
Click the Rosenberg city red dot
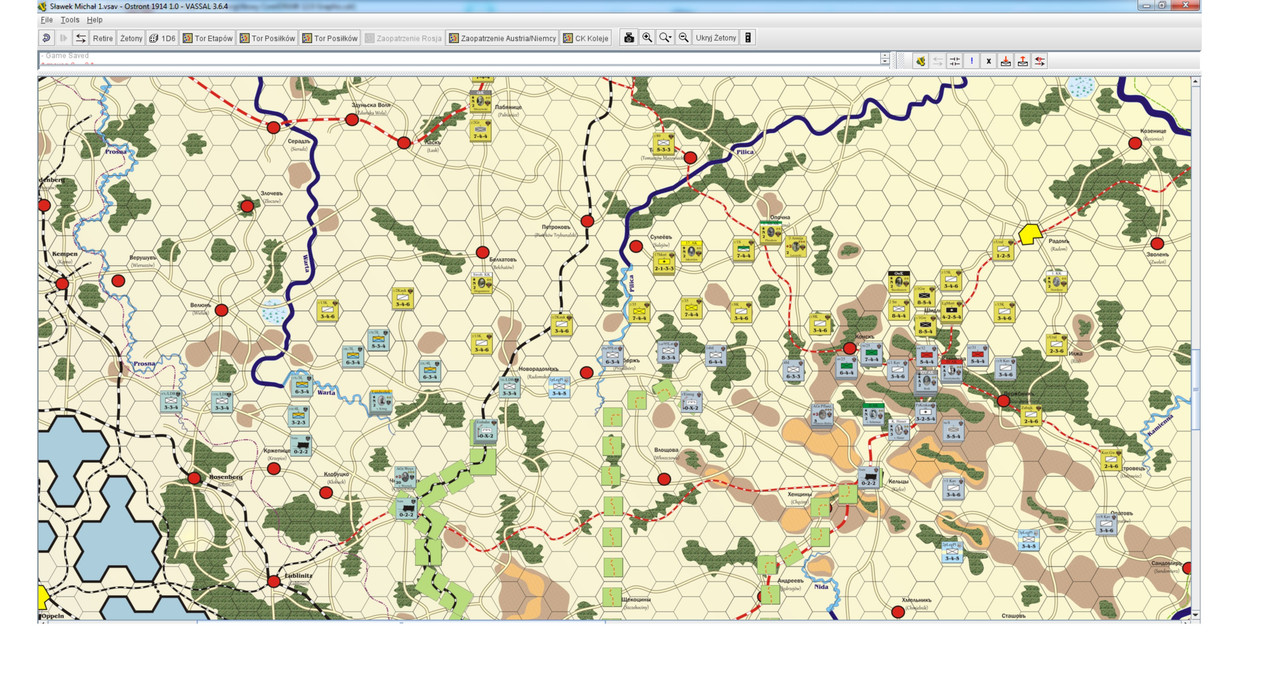194,478
